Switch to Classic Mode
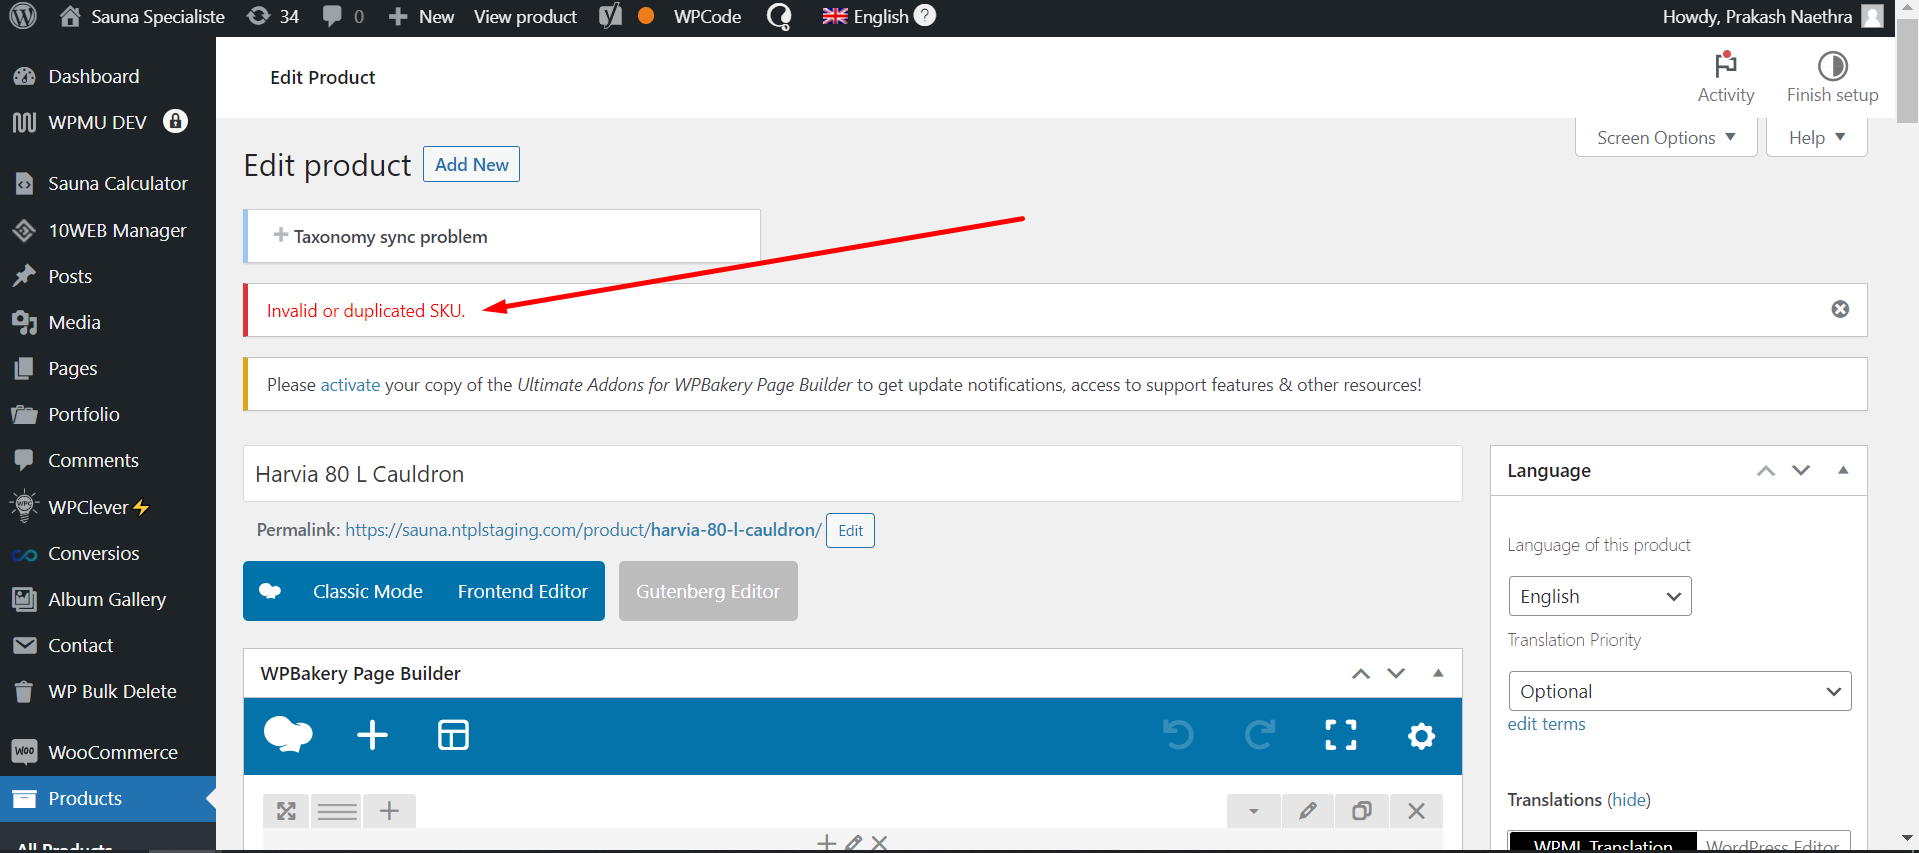 [368, 591]
